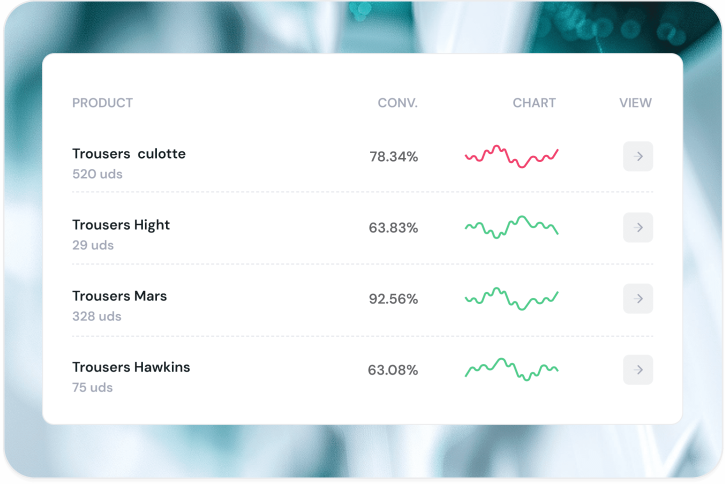This screenshot has width=725, height=484.
Task: Open the Trousers Hight arrow button
Action: 638,228
